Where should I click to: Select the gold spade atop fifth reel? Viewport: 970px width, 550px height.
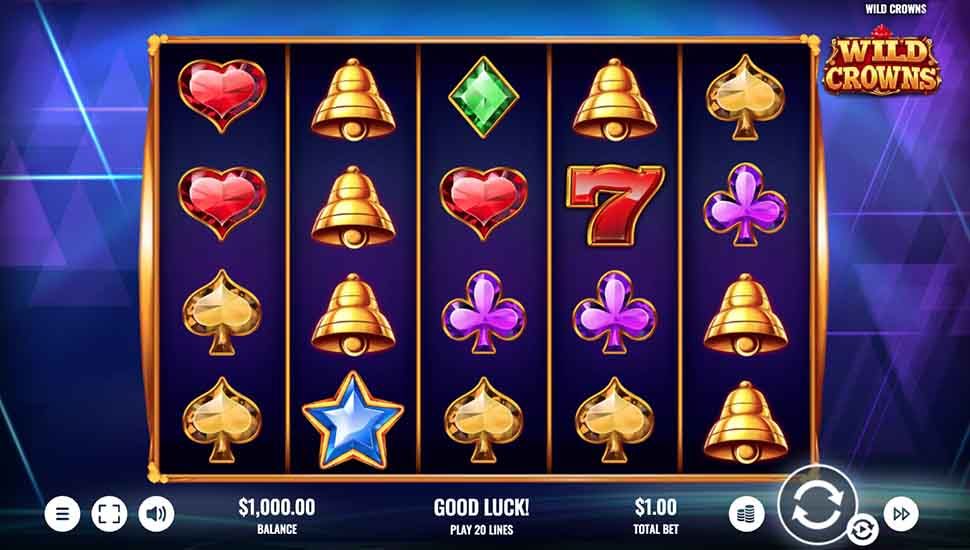click(x=745, y=97)
